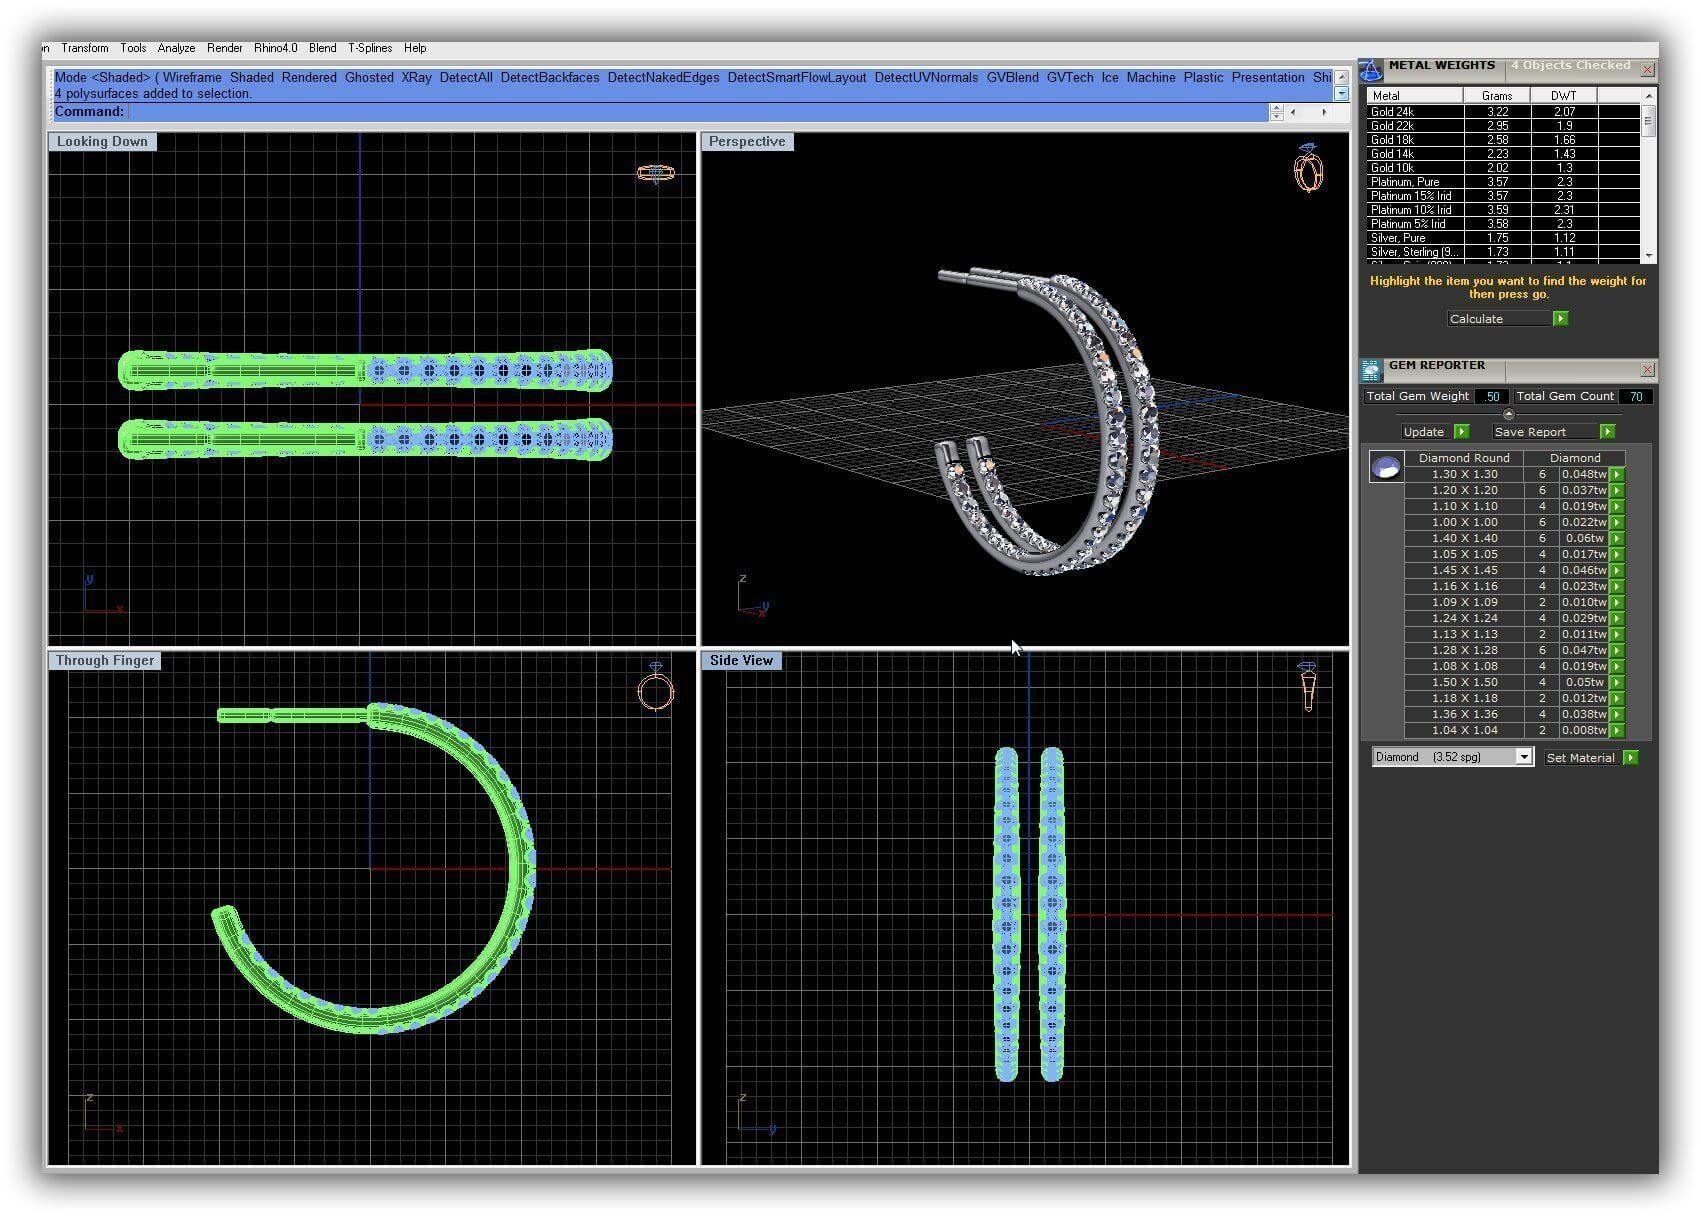Click green arrow for 1.09 X 1.09 row
Viewport: 1701px width, 1216px height.
(1617, 602)
